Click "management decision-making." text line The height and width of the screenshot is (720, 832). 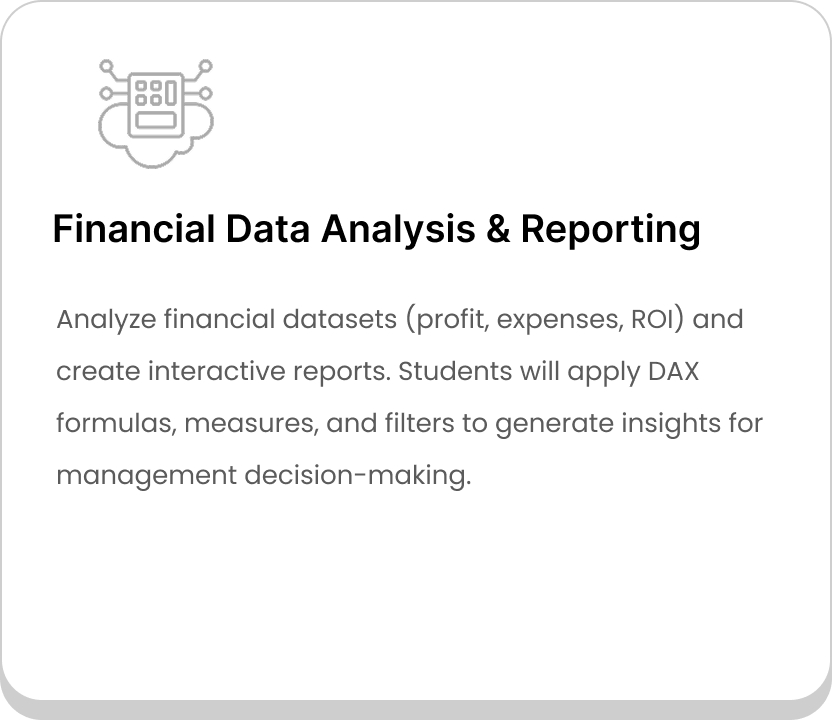264,475
